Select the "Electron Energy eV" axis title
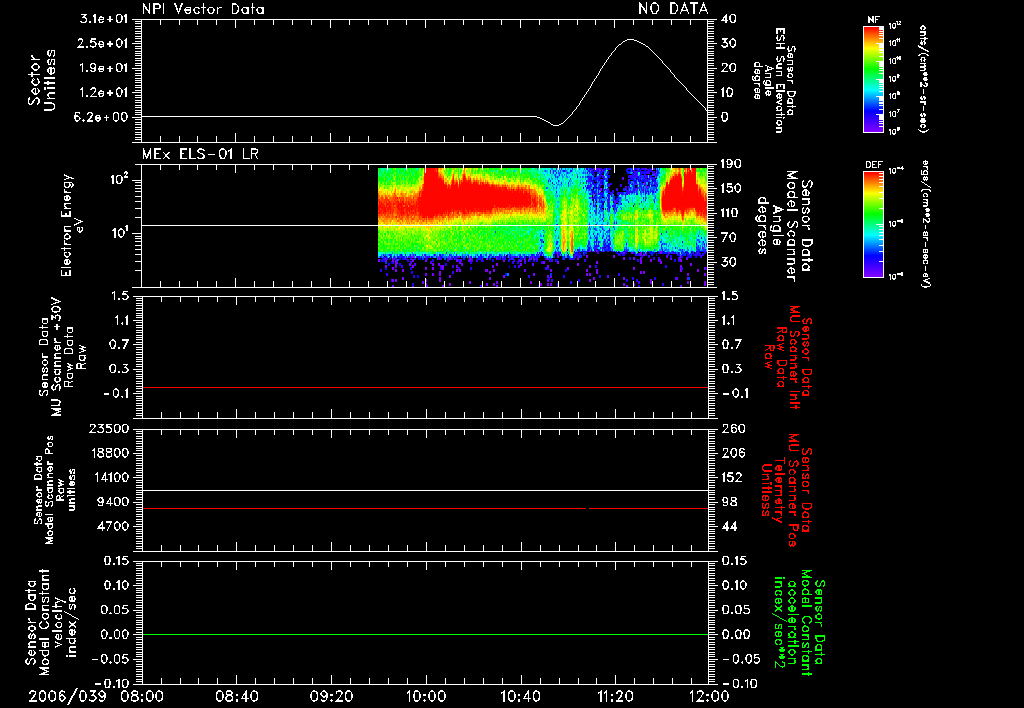 [x=71, y=225]
